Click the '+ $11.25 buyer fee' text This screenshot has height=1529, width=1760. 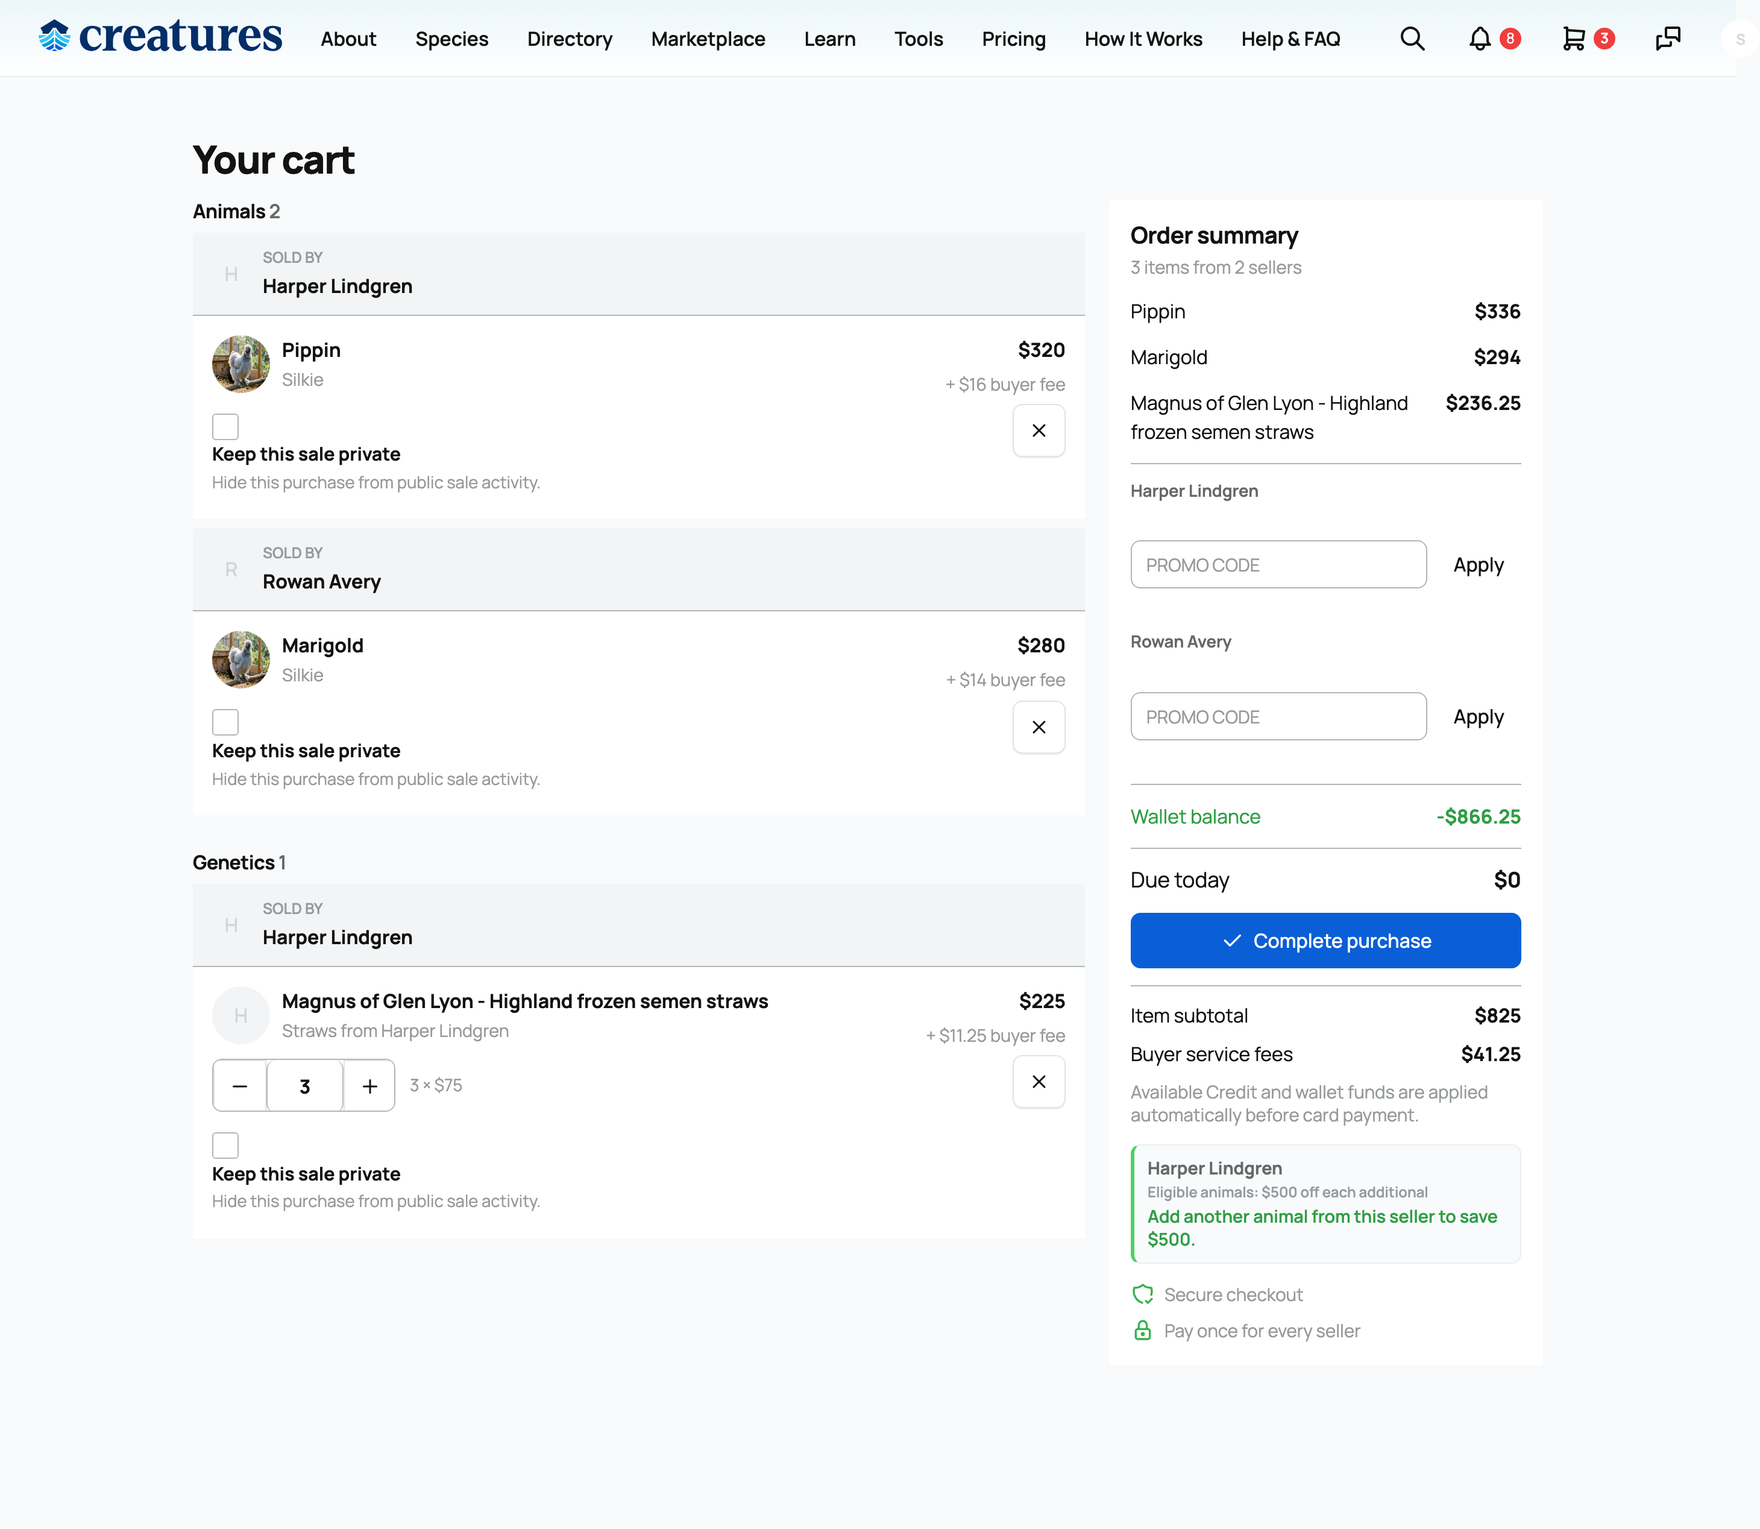pyautogui.click(x=995, y=1036)
